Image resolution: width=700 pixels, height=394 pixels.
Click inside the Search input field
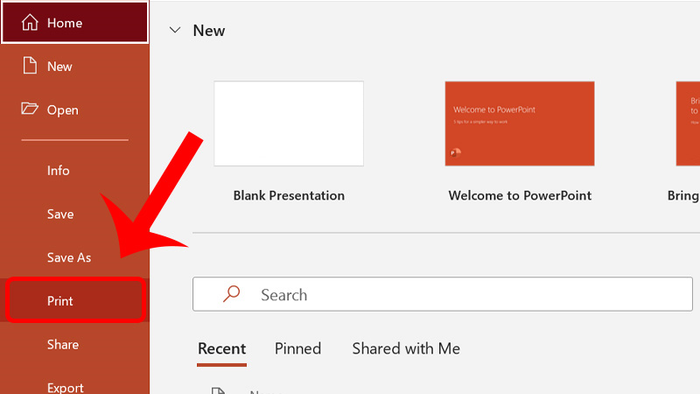point(442,294)
